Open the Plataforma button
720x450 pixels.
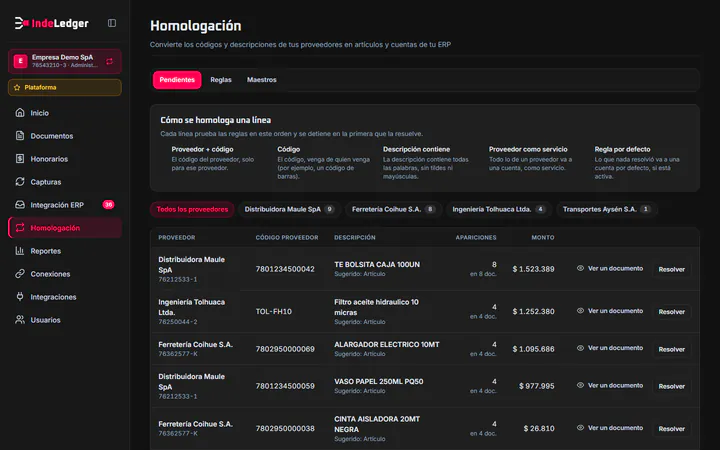65,87
